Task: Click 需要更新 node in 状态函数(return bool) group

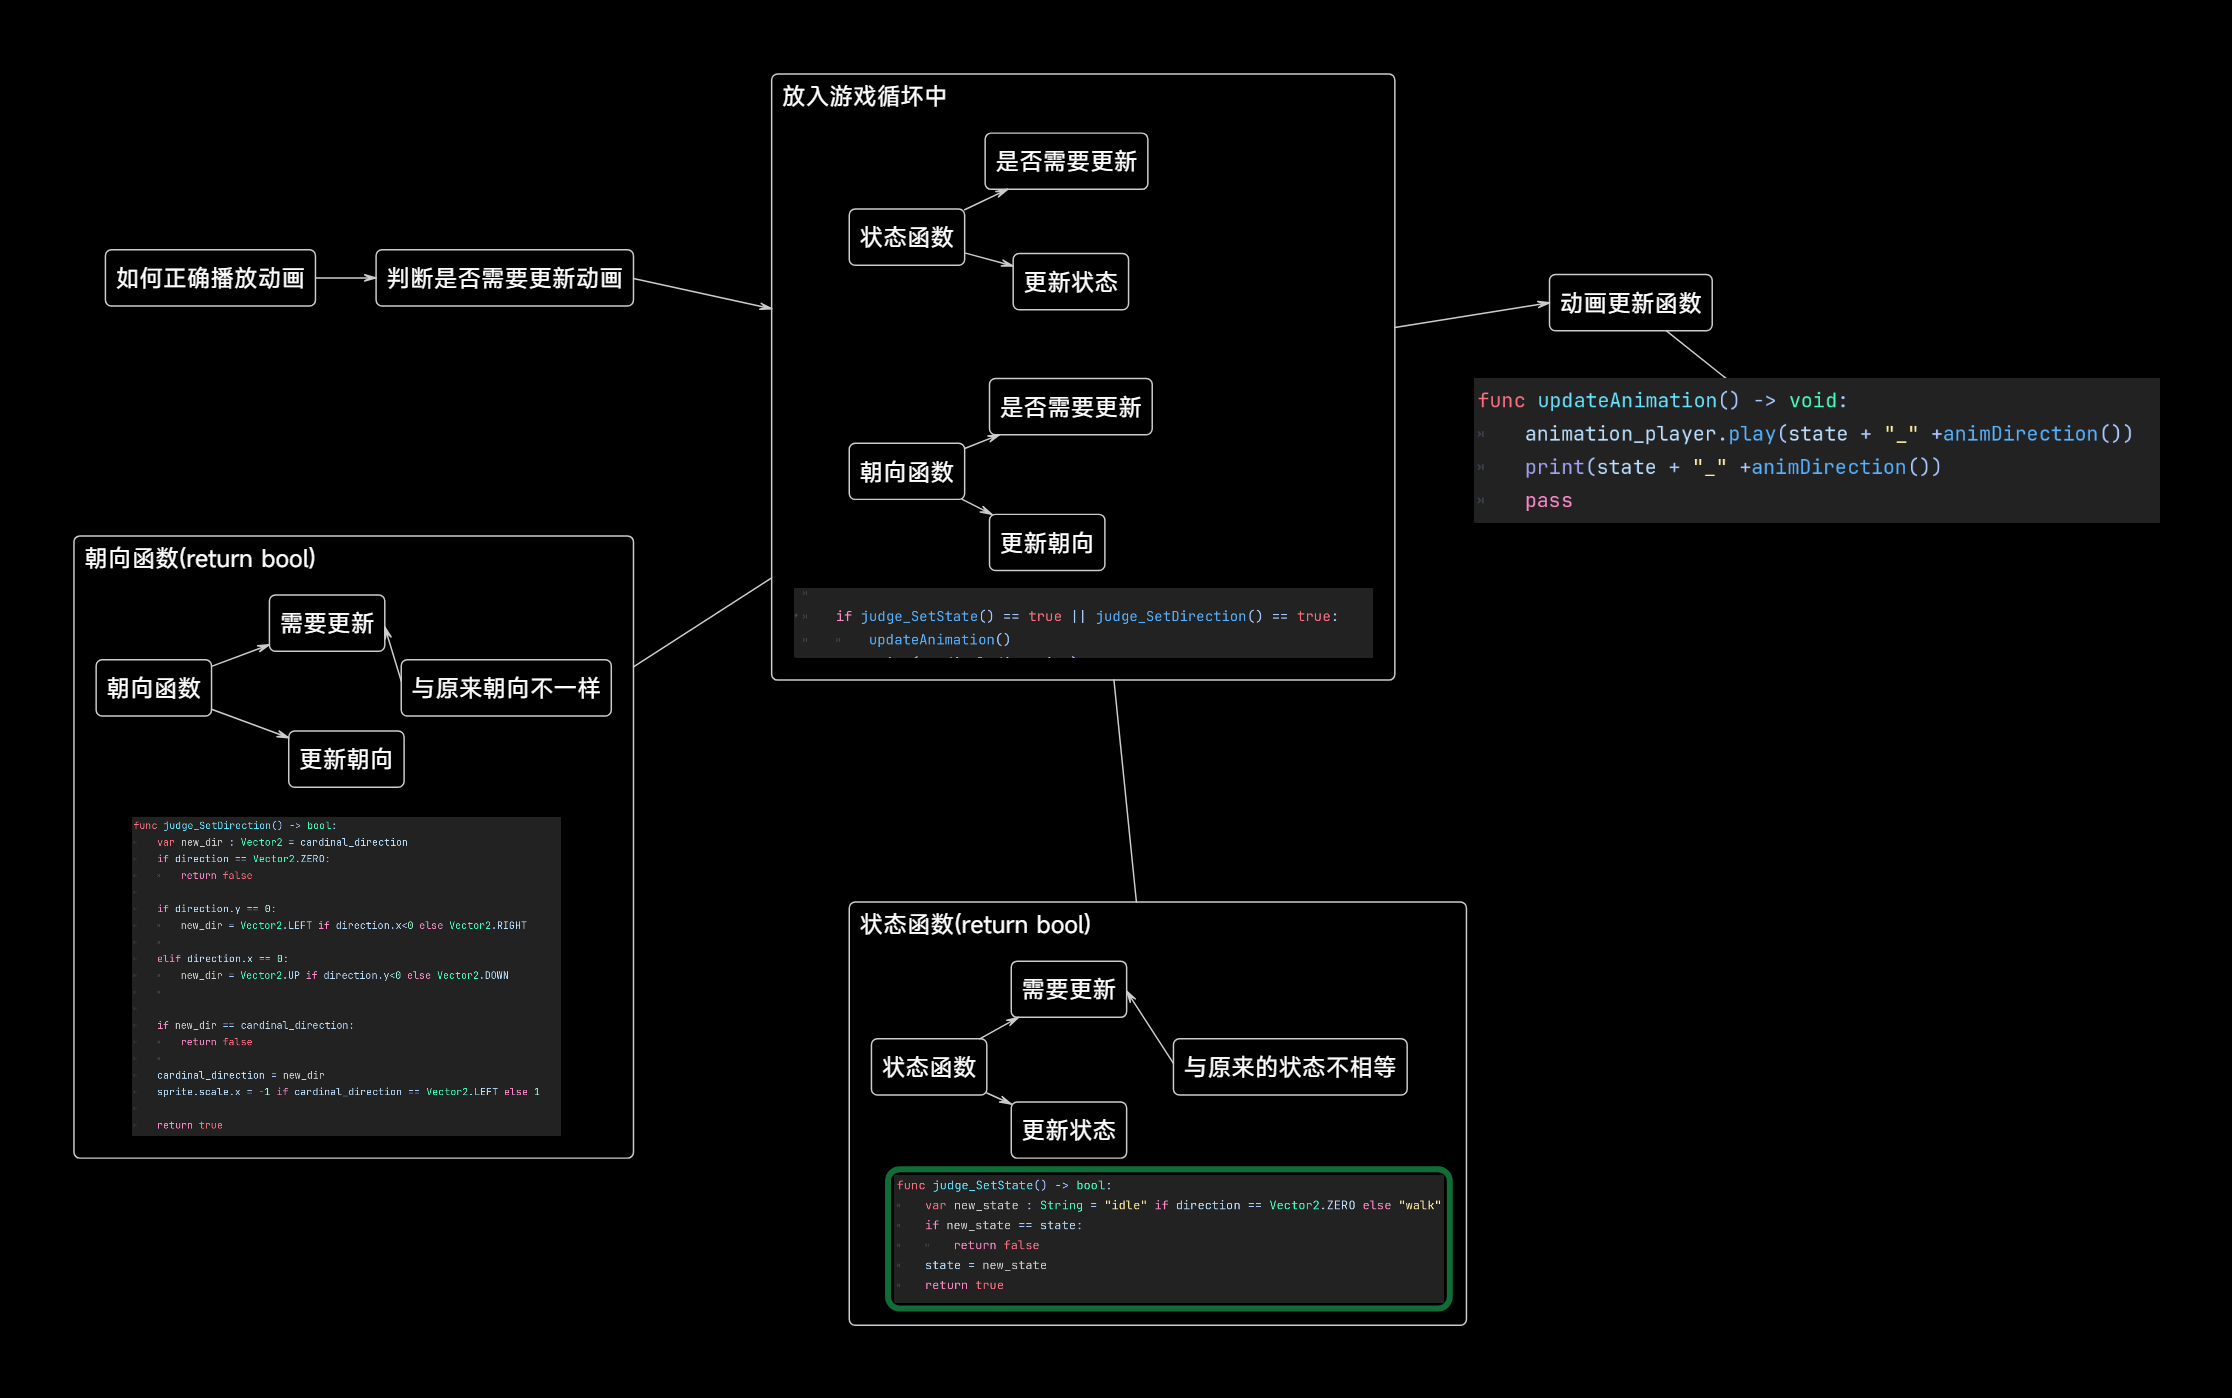Action: 1068,989
